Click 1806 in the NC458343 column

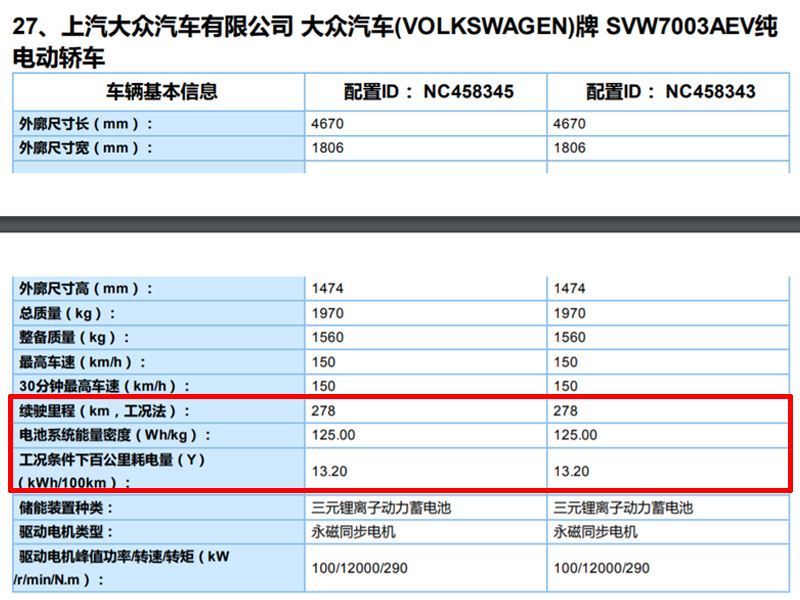click(x=569, y=148)
